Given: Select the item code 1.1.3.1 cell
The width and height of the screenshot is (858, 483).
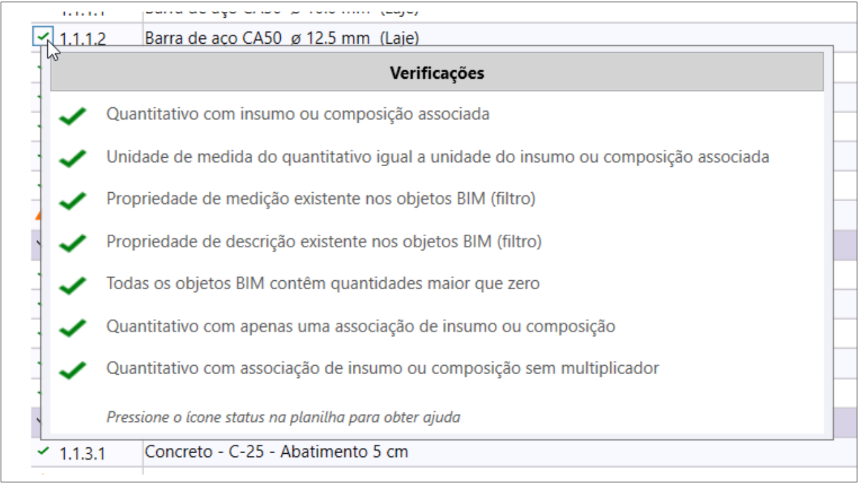Looking at the screenshot, I should (83, 453).
